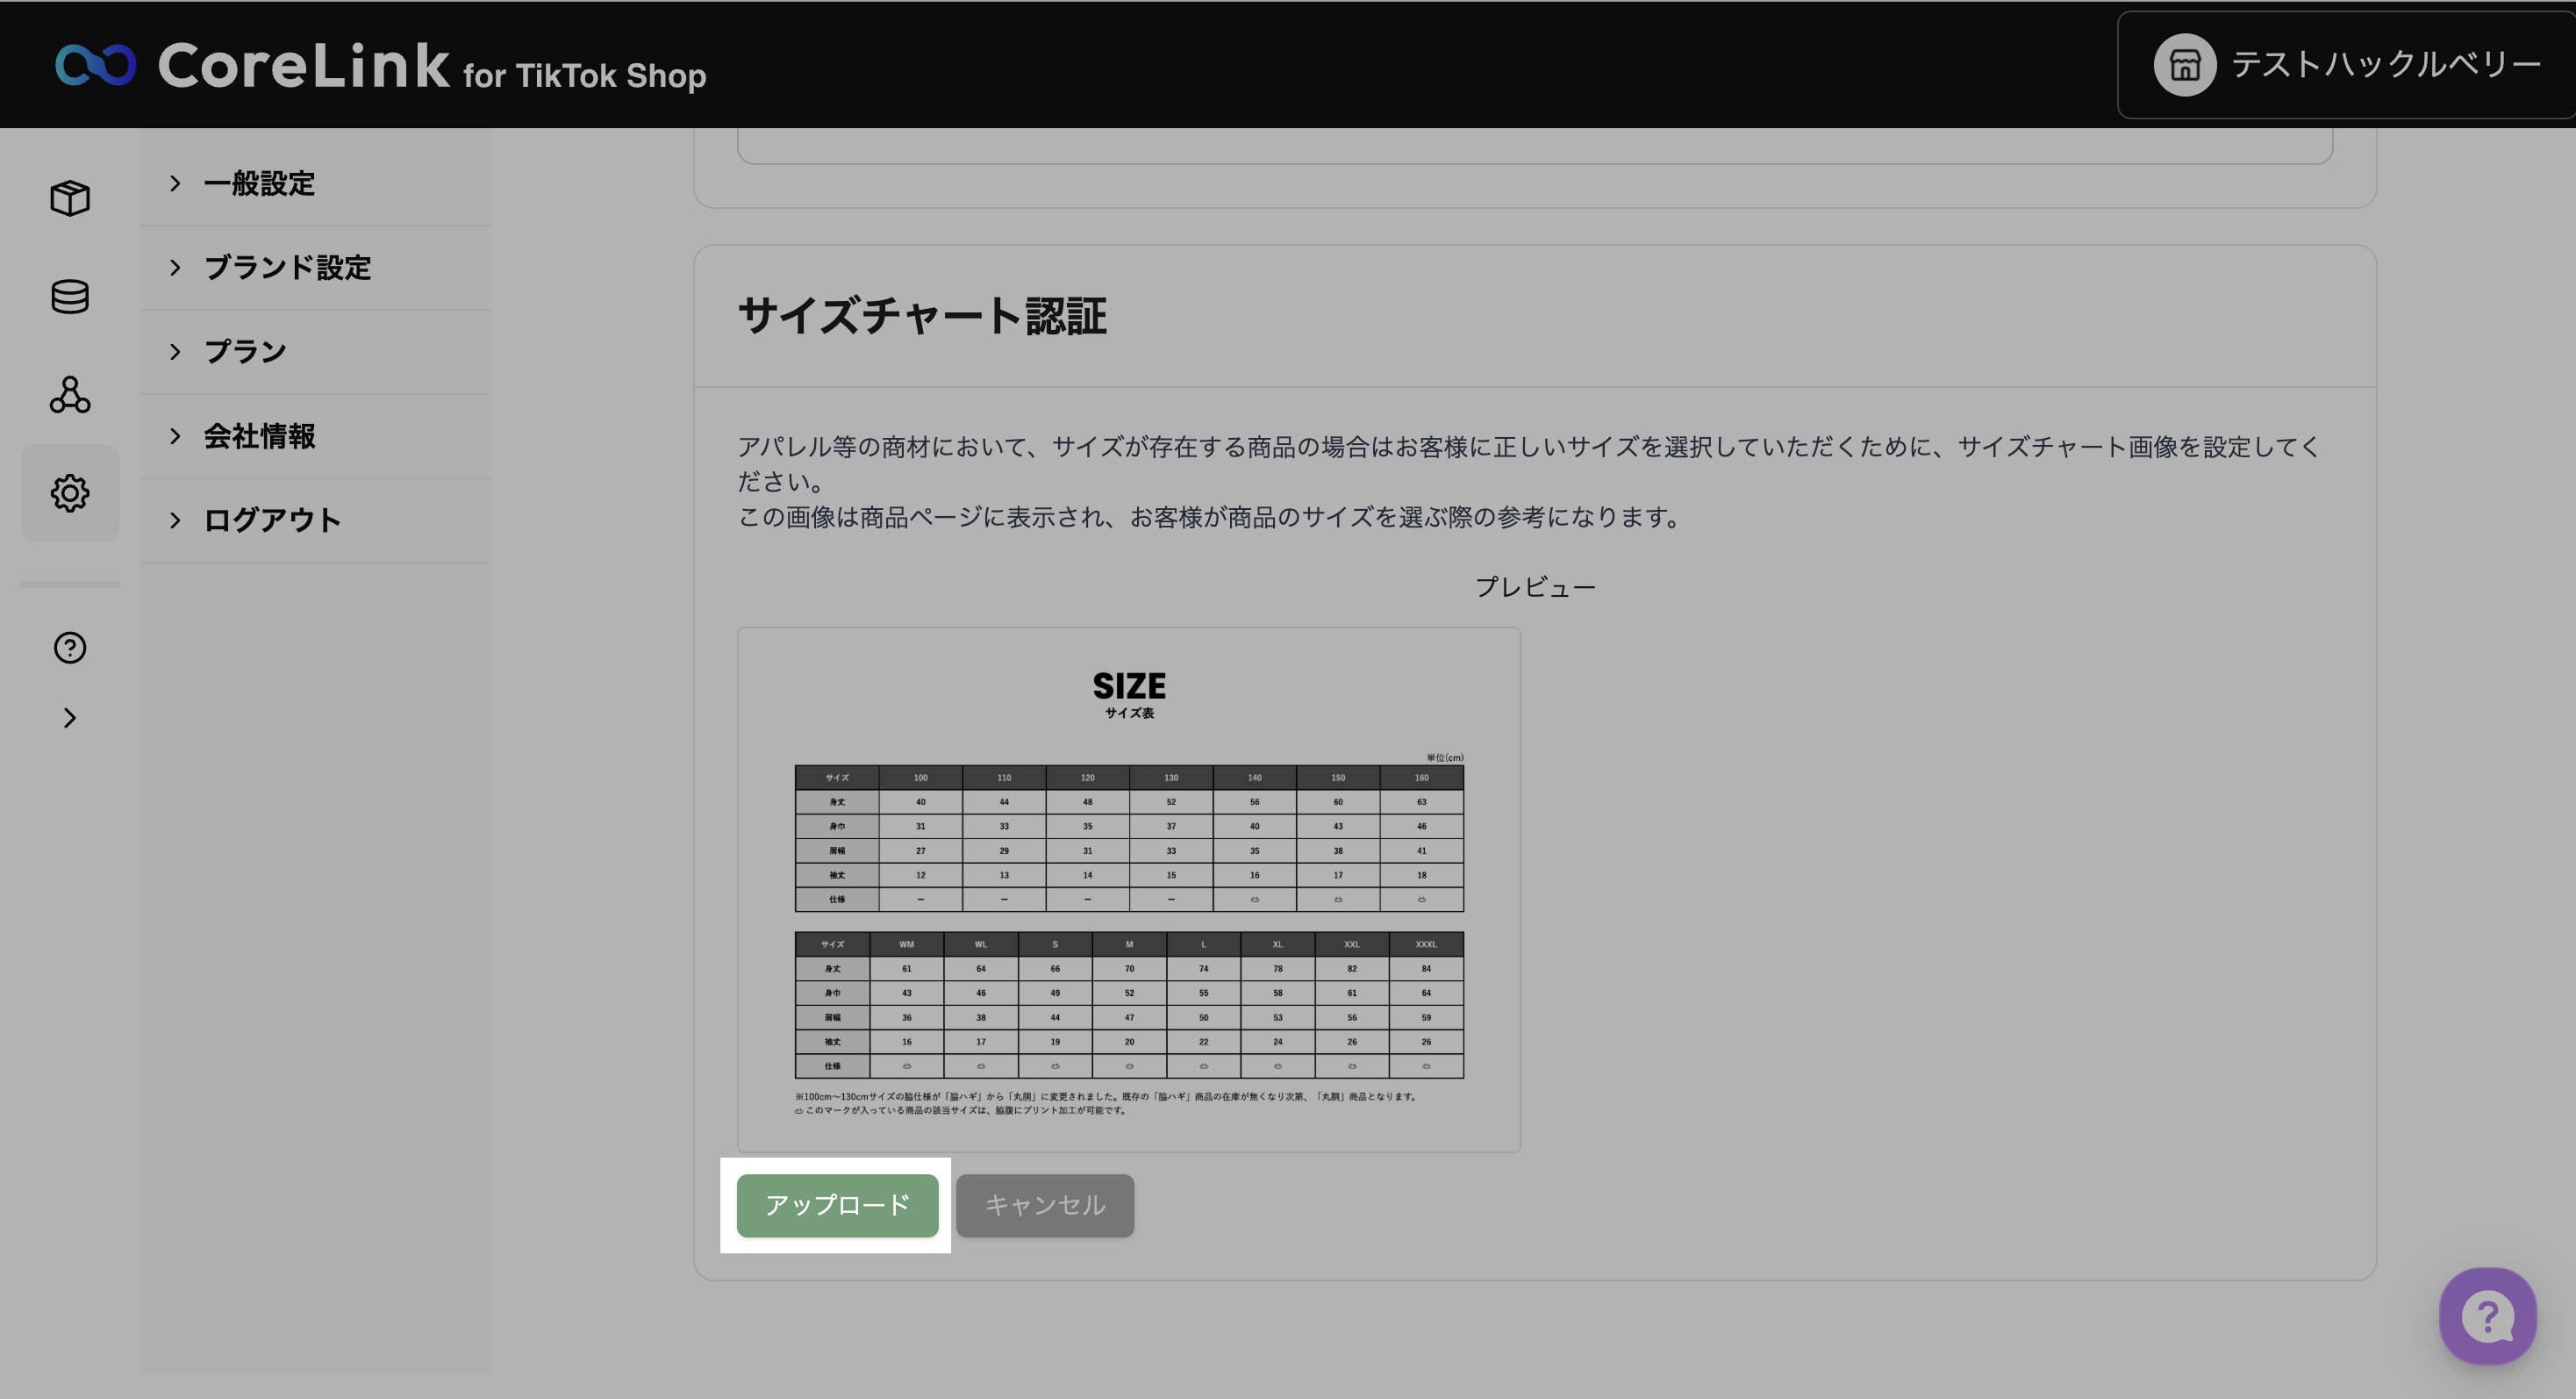The height and width of the screenshot is (1399, 2576).
Task: Open the integrations nodes icon in sidebar
Action: click(70, 395)
